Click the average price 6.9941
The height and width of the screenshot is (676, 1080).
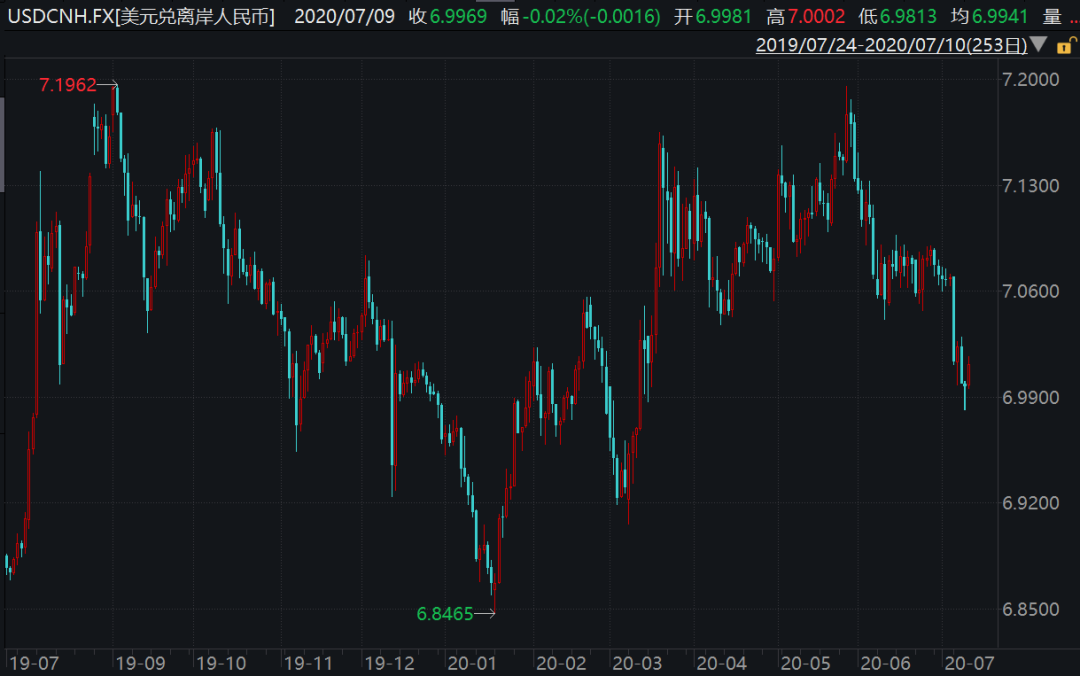pyautogui.click(x=999, y=17)
